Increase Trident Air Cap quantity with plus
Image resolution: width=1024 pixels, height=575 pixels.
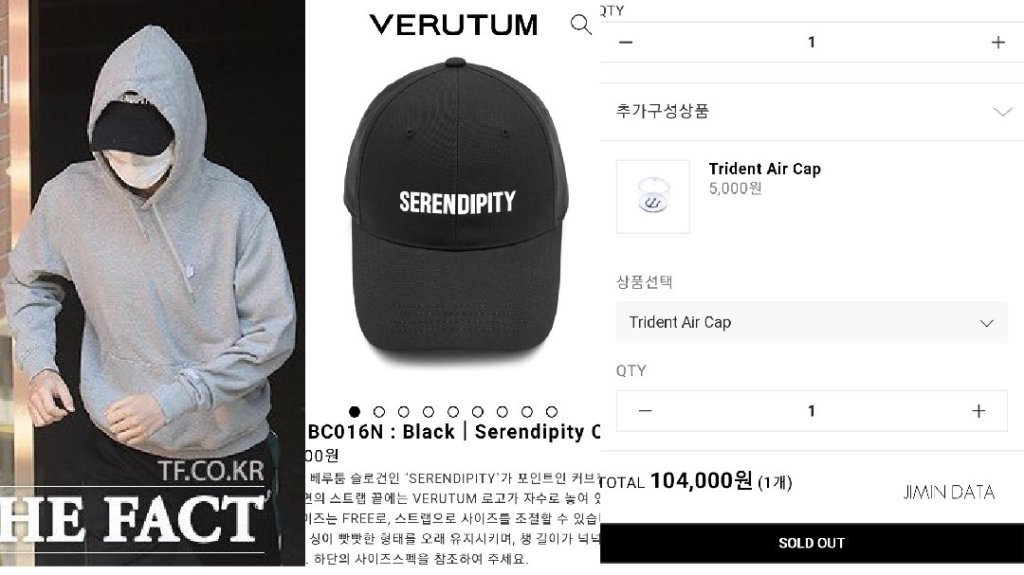978,411
